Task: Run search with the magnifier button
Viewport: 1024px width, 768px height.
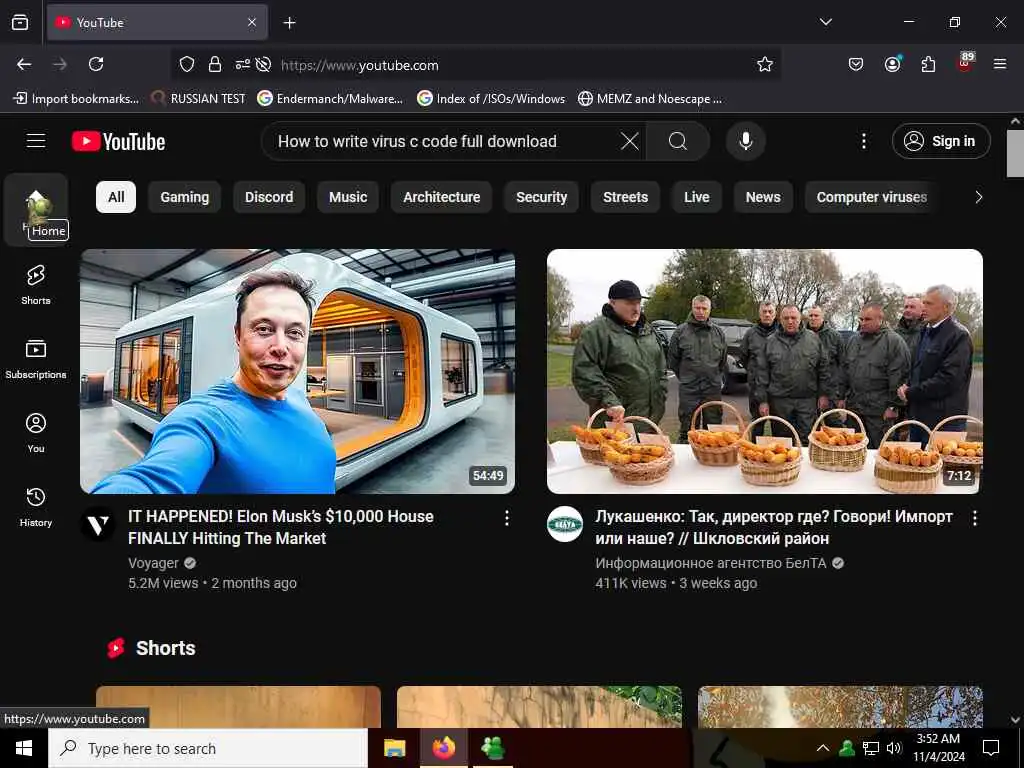Action: [x=678, y=141]
